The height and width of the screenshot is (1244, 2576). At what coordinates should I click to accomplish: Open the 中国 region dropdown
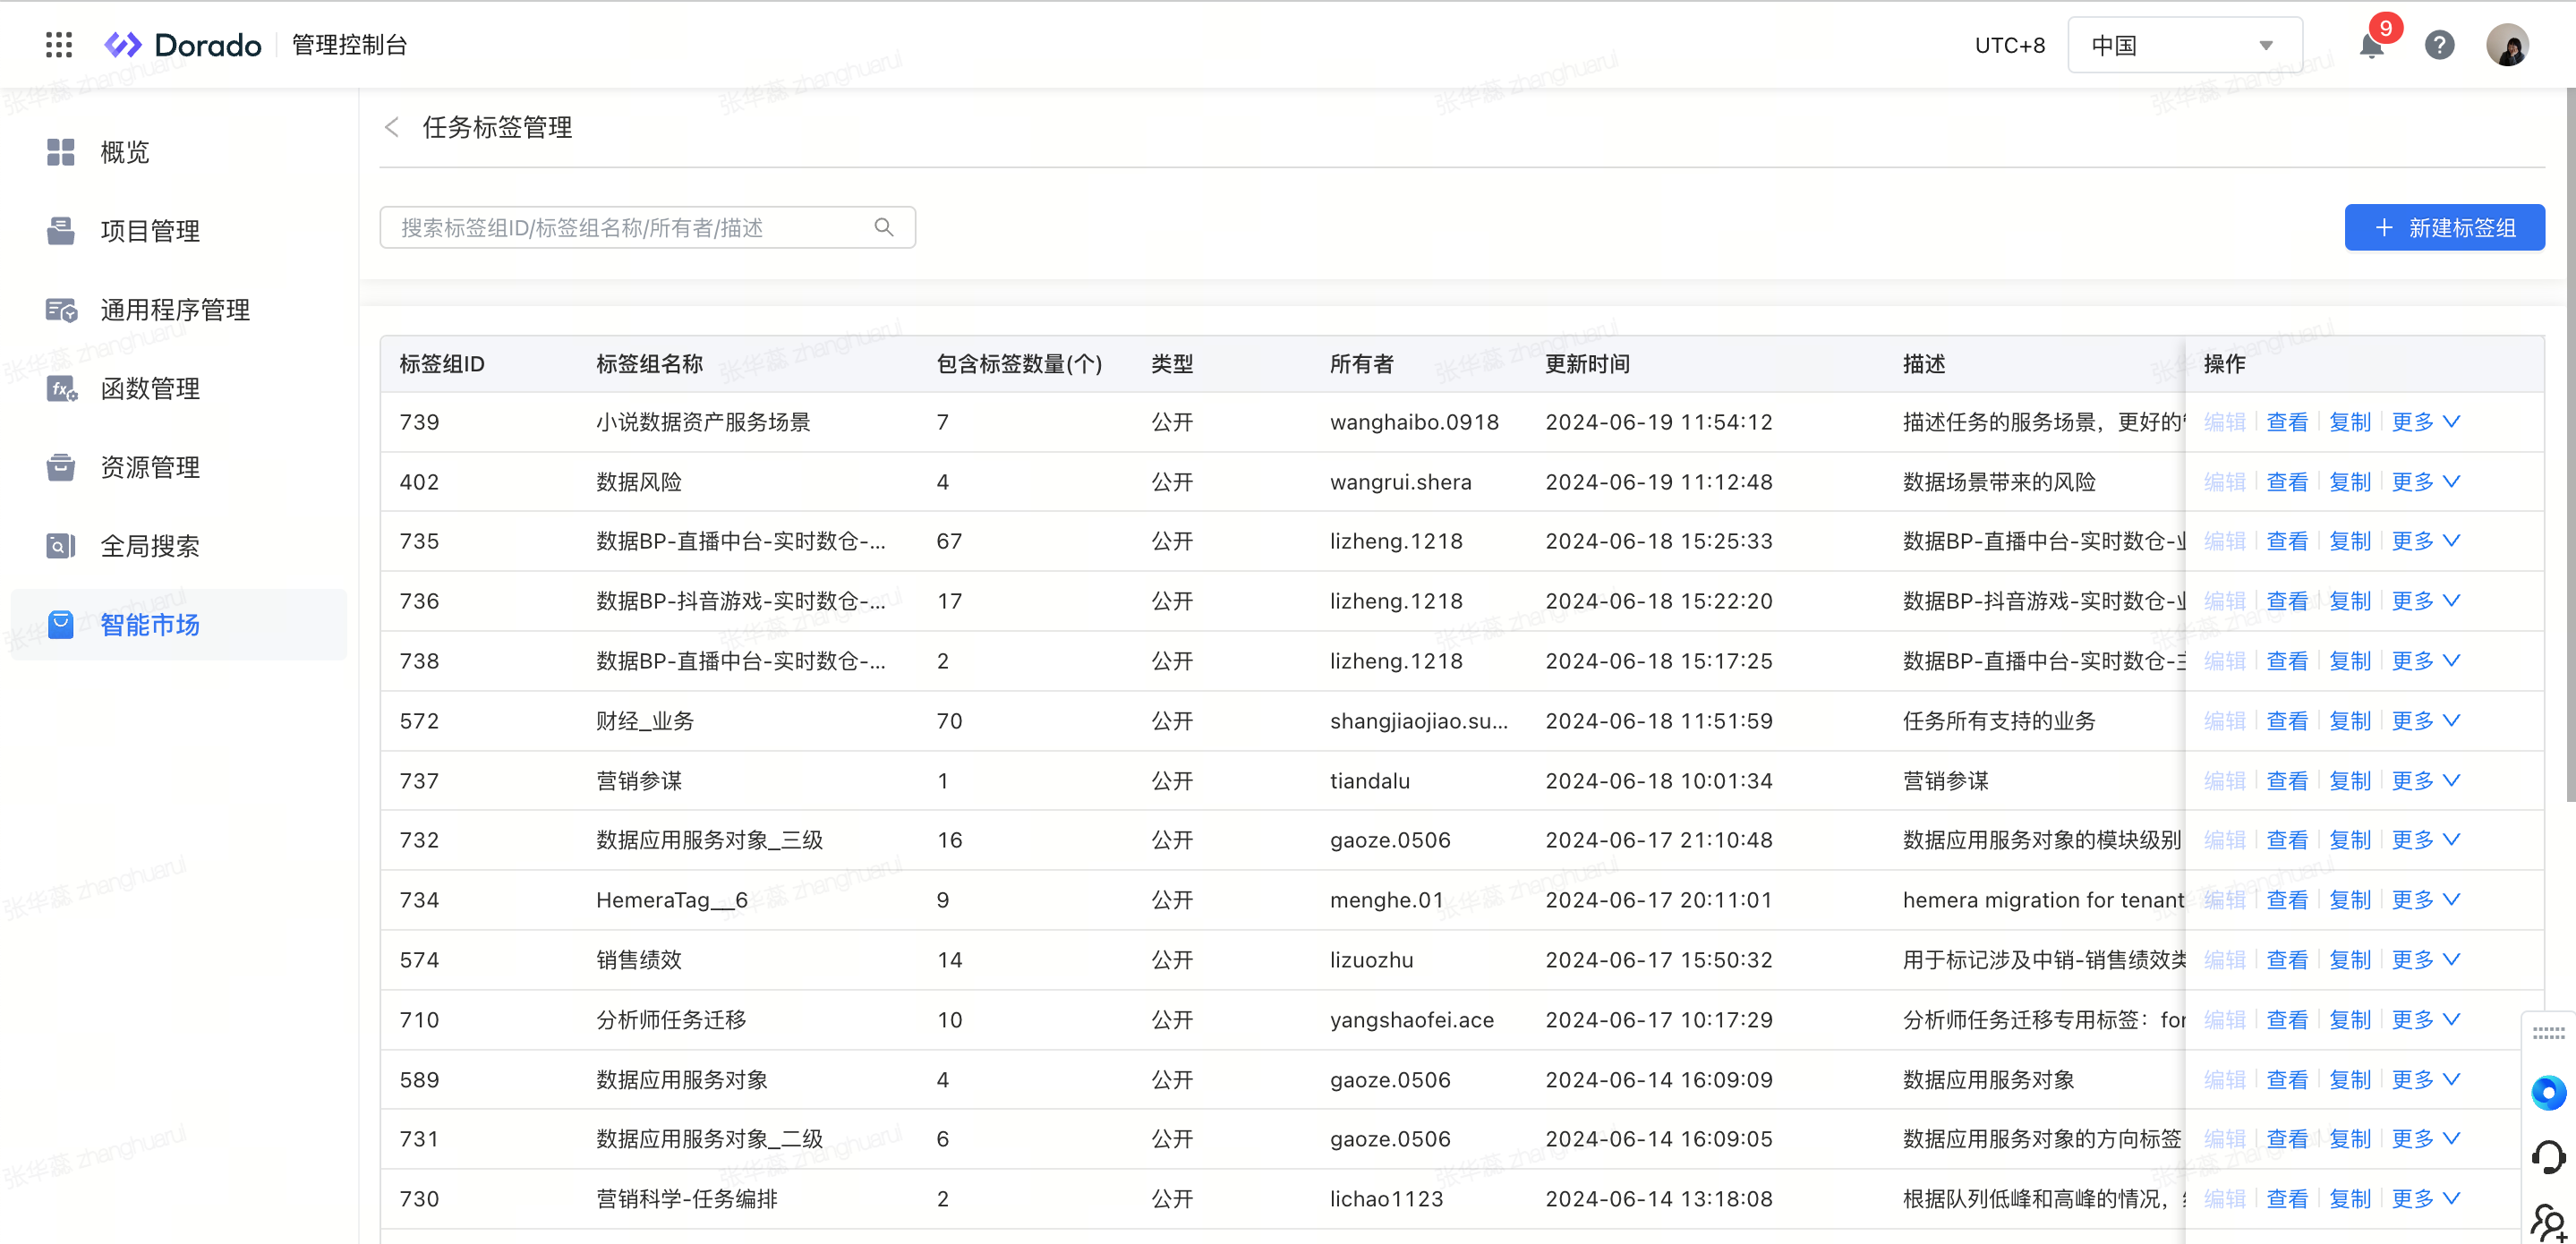(x=2184, y=46)
